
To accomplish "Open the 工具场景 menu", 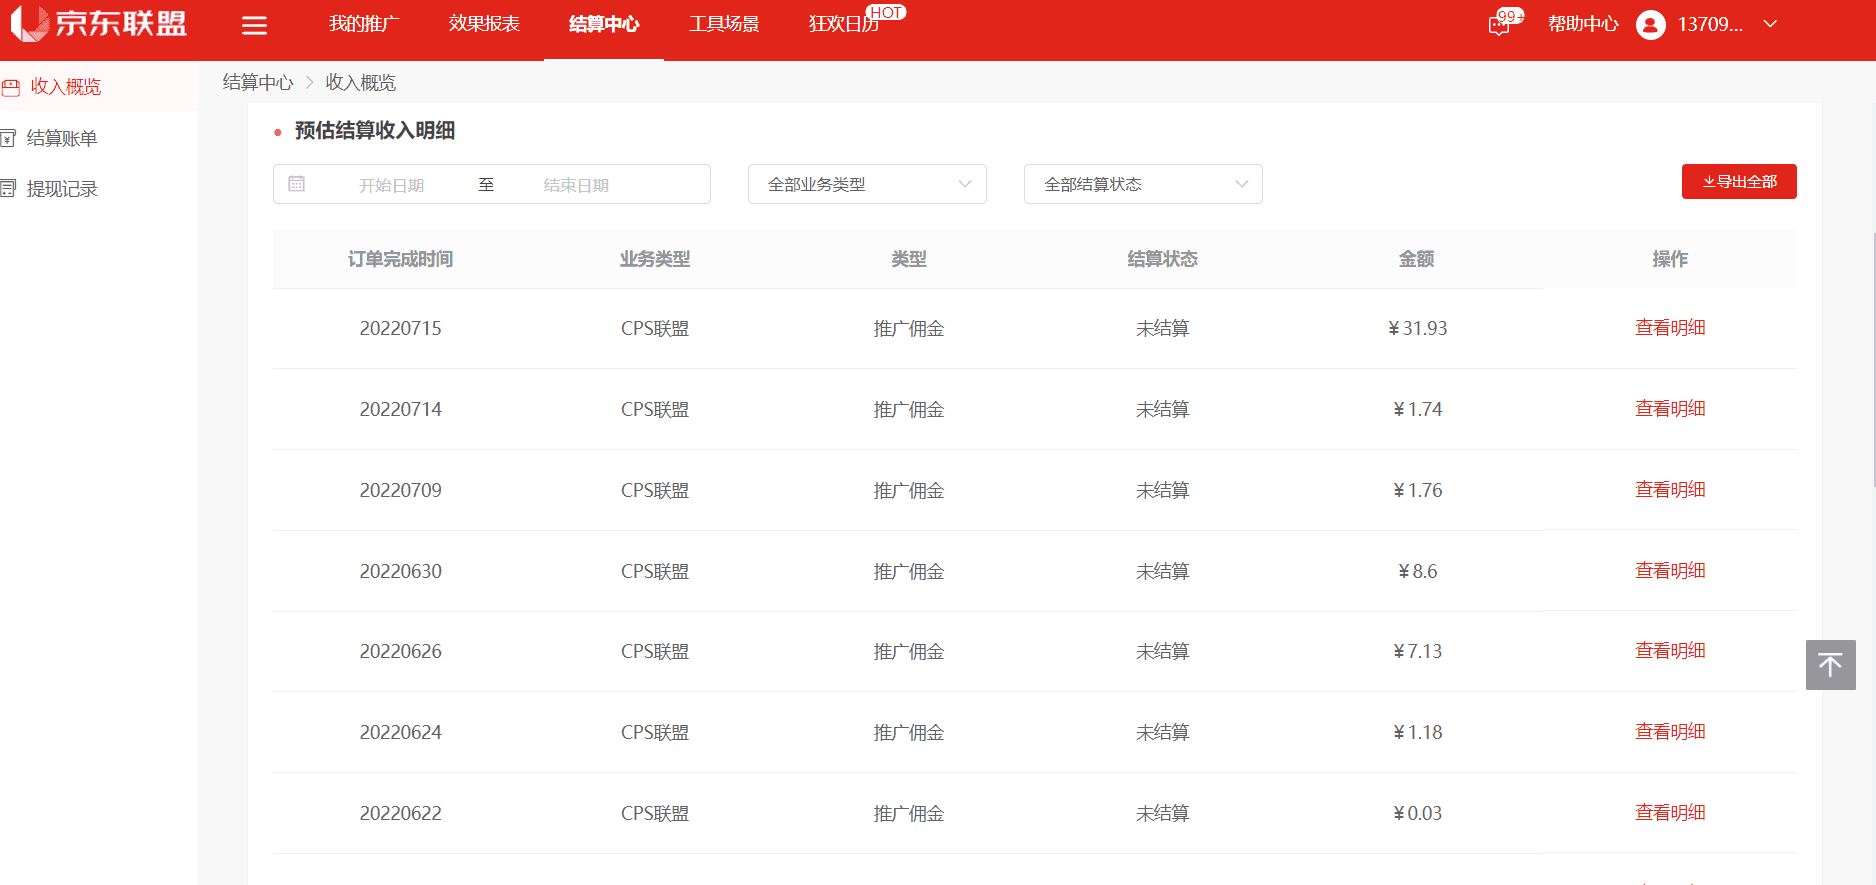I will [x=724, y=24].
